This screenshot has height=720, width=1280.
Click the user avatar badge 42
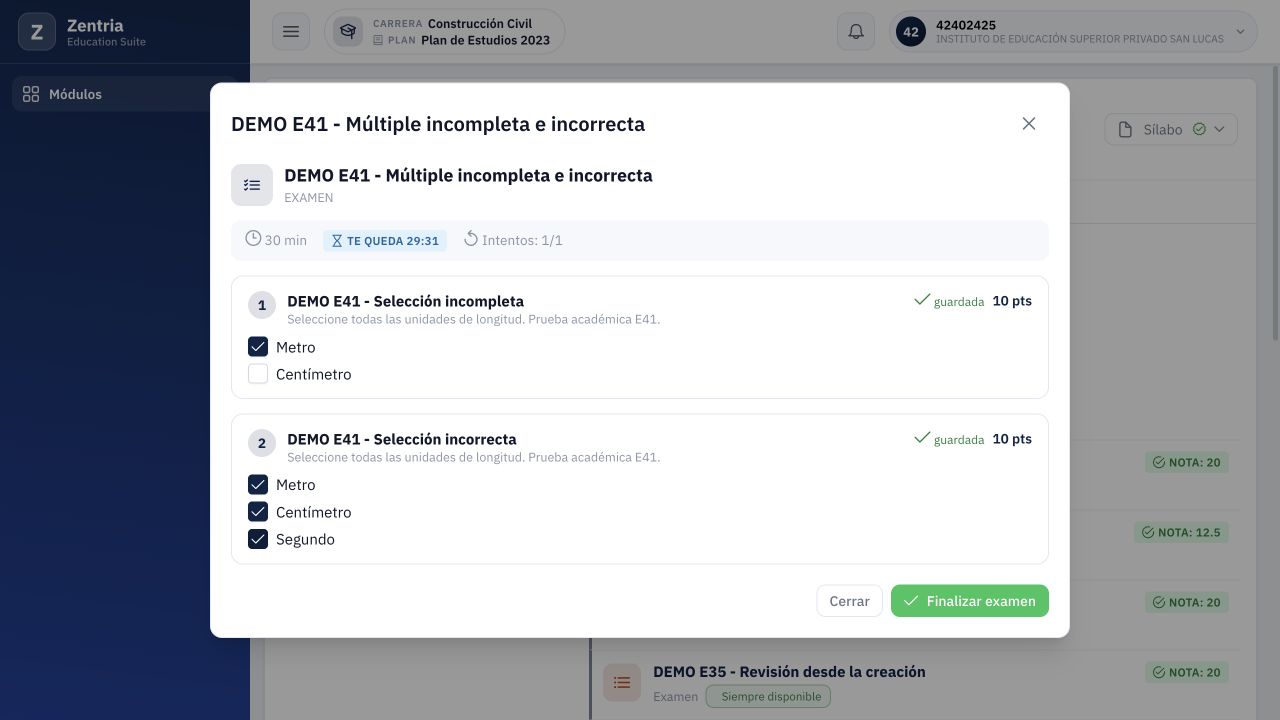point(911,32)
